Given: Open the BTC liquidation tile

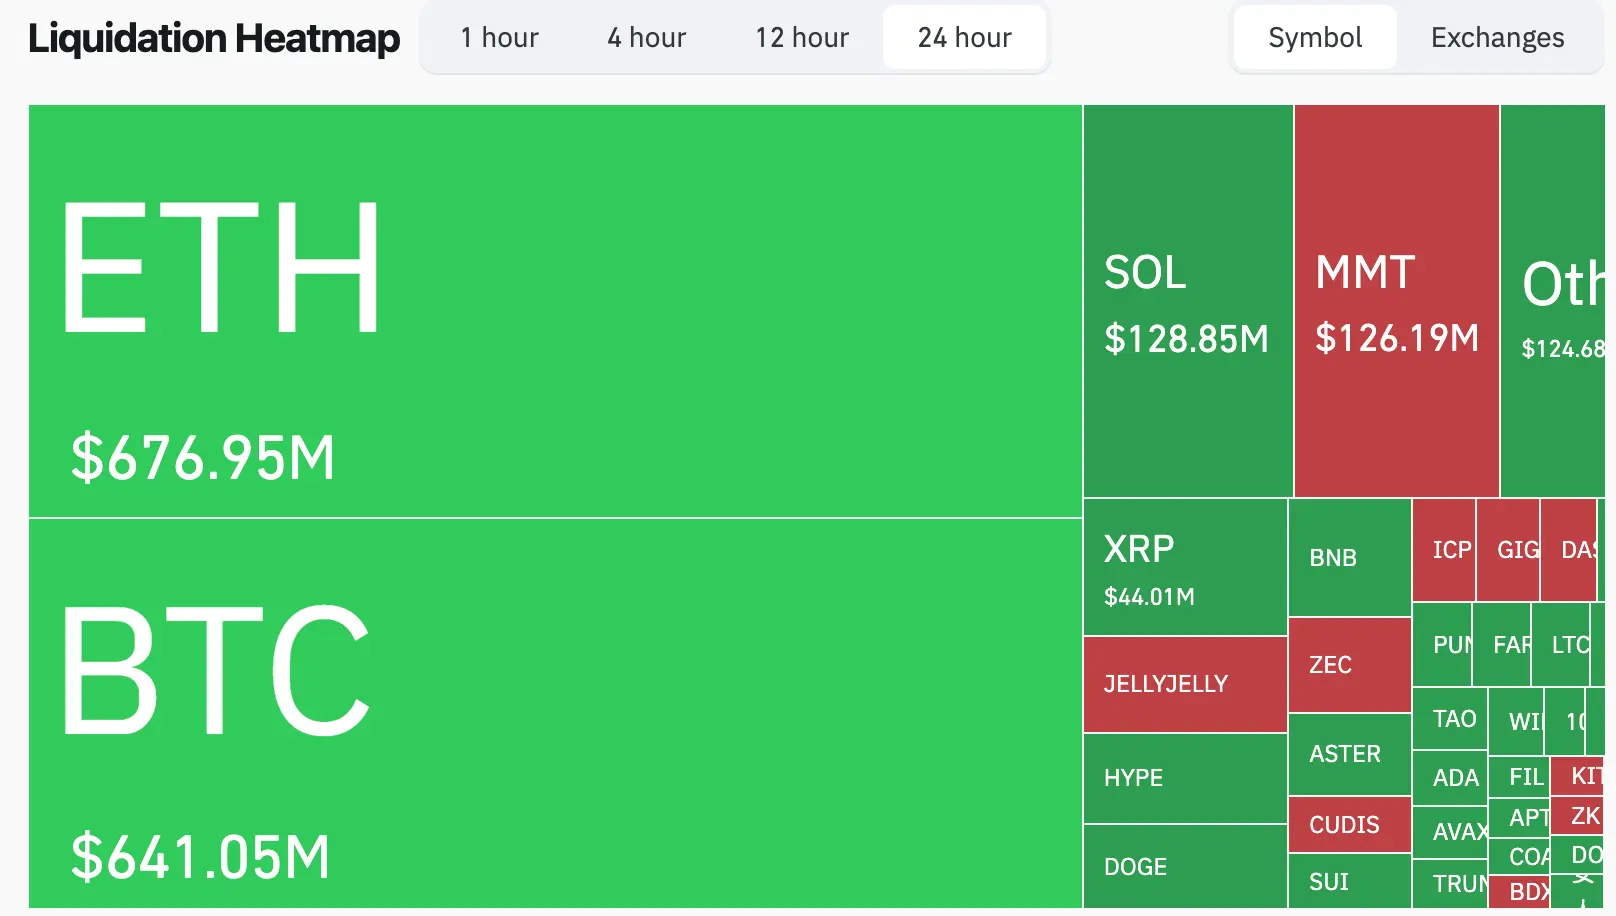Looking at the screenshot, I should (550, 700).
